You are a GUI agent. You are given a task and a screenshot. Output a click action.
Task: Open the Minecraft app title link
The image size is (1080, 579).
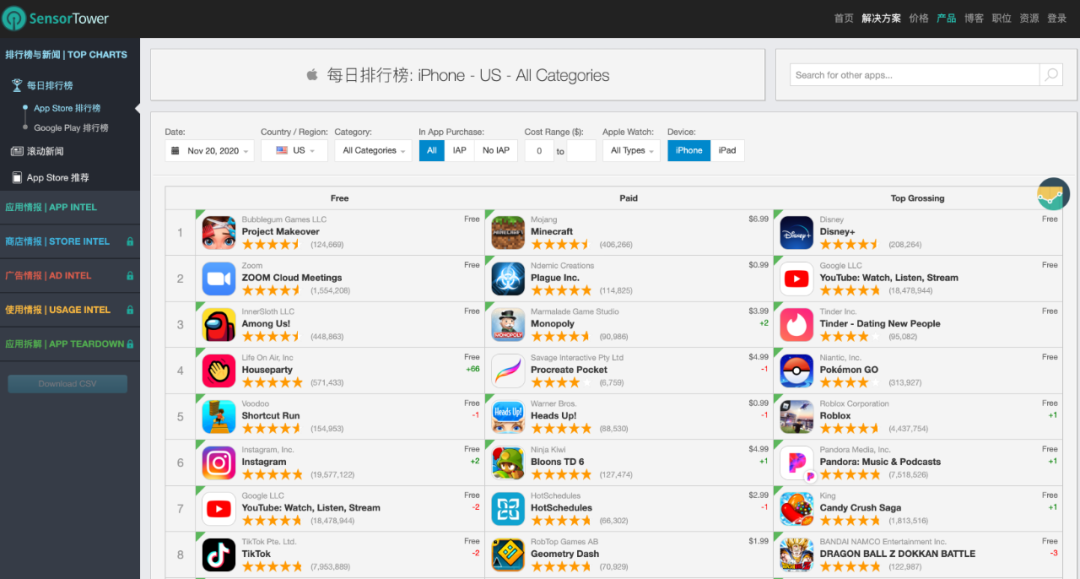point(551,231)
